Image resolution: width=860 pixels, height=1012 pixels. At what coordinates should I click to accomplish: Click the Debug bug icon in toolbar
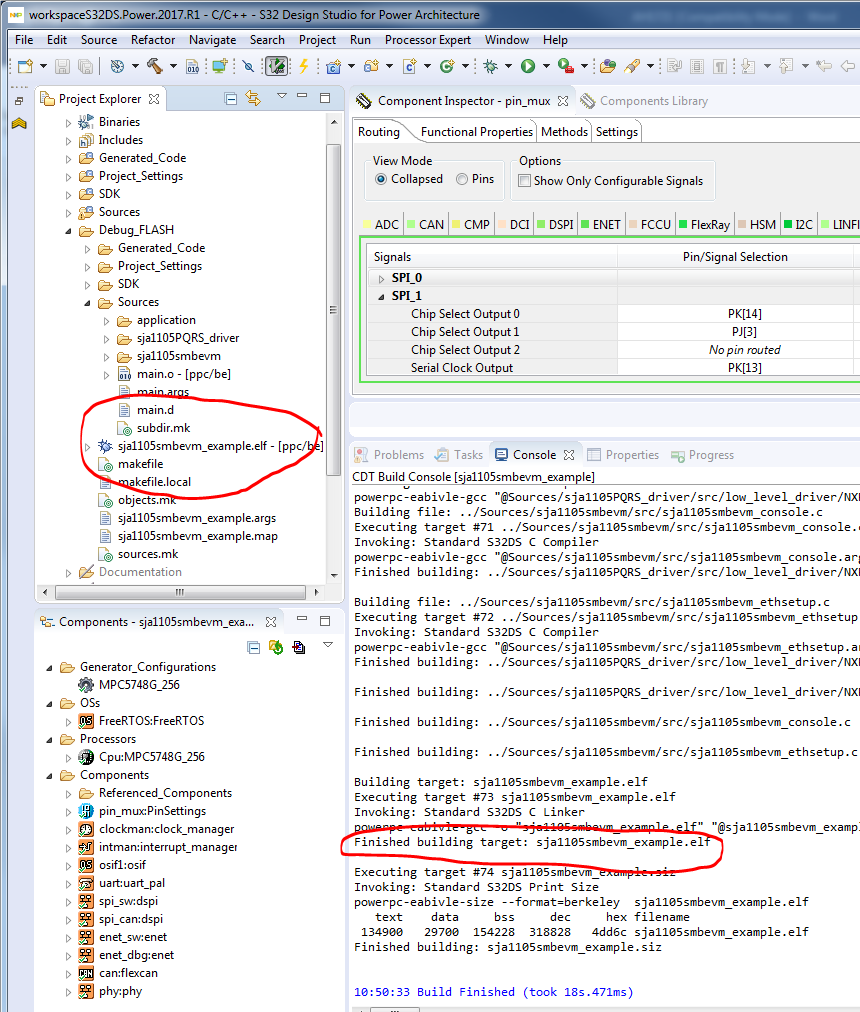490,66
